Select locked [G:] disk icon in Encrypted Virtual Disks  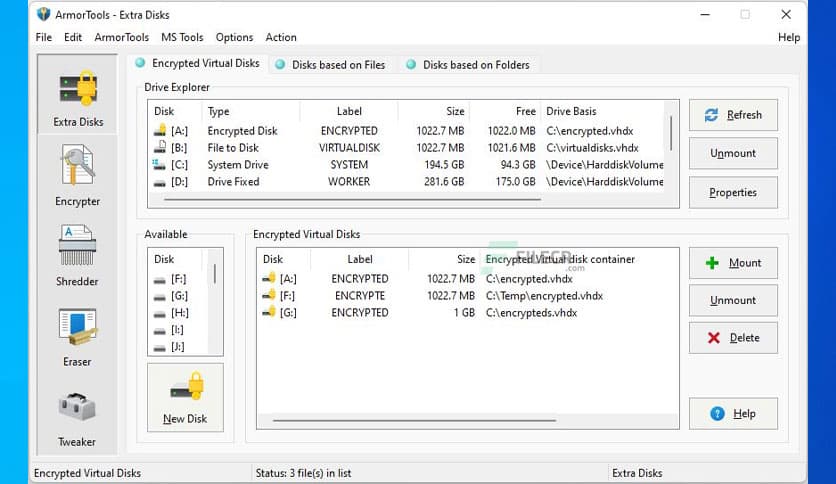269,312
